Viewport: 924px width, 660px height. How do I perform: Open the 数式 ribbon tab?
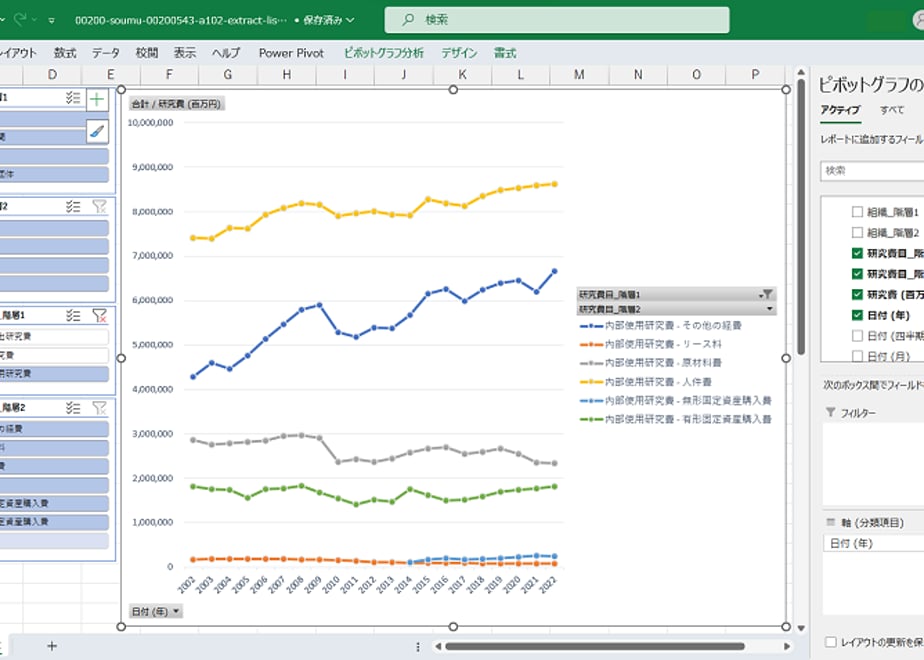point(65,53)
